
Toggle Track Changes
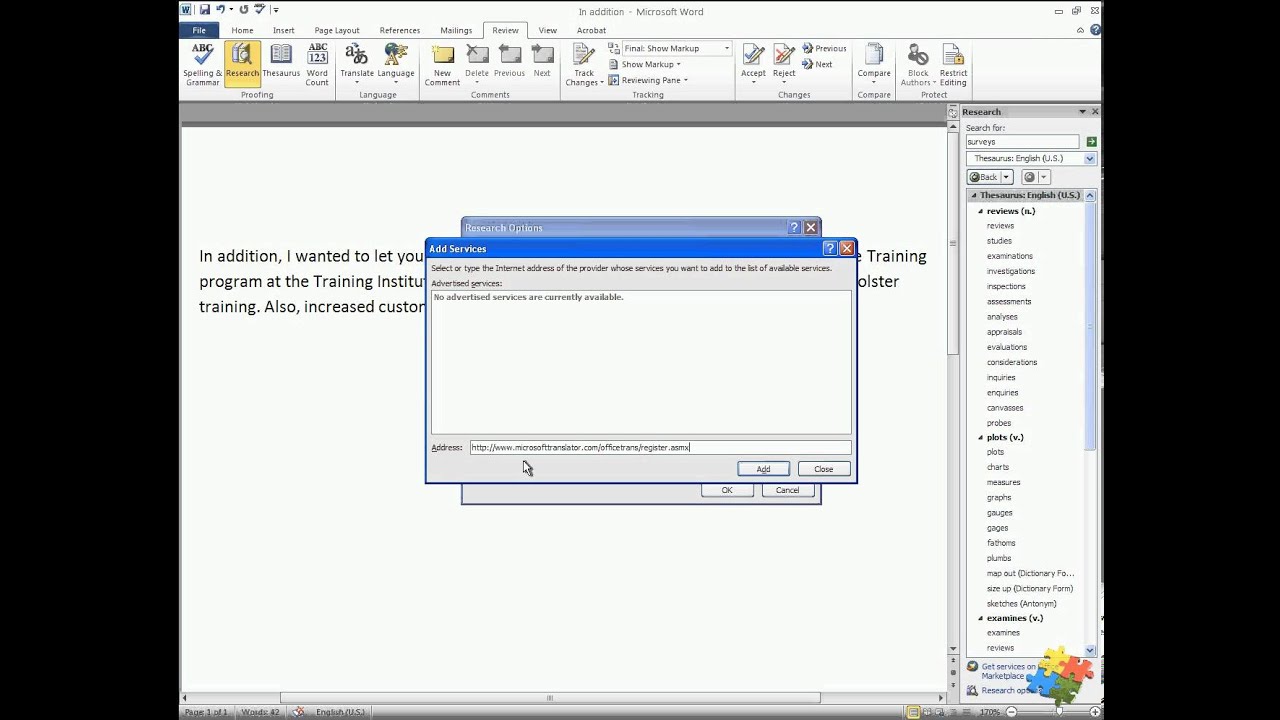pyautogui.click(x=584, y=65)
